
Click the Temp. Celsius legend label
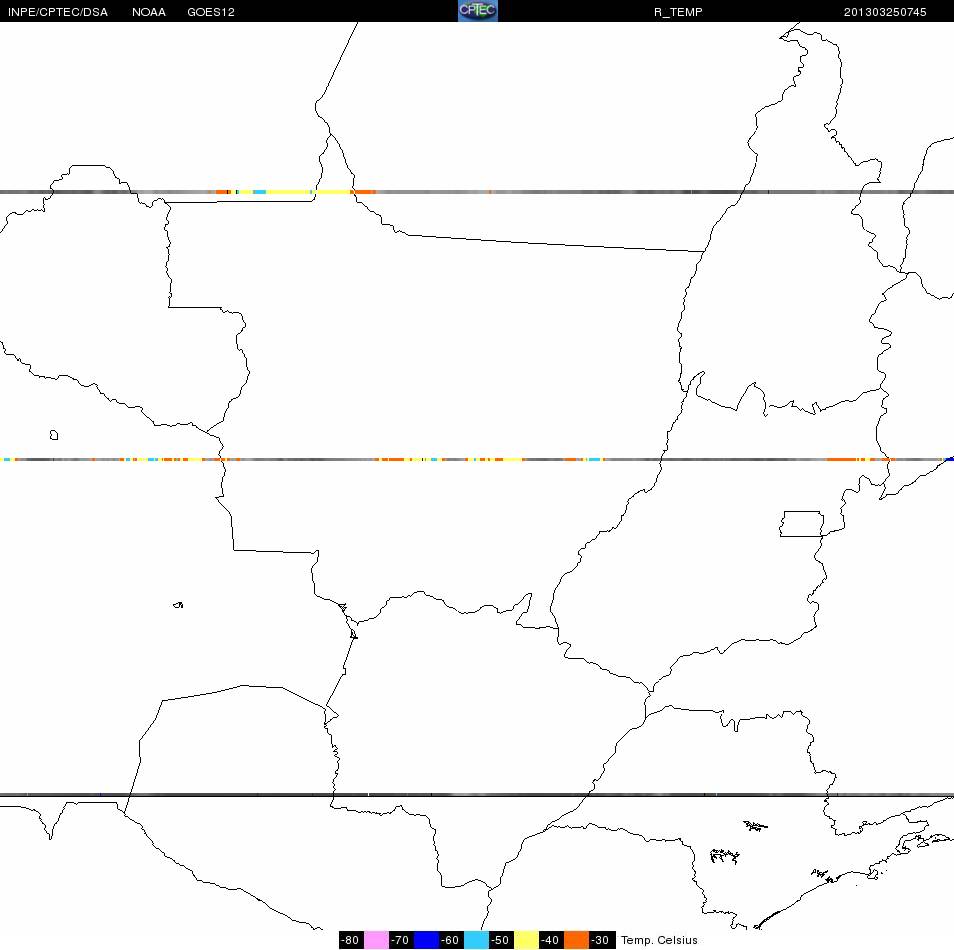pos(659,940)
